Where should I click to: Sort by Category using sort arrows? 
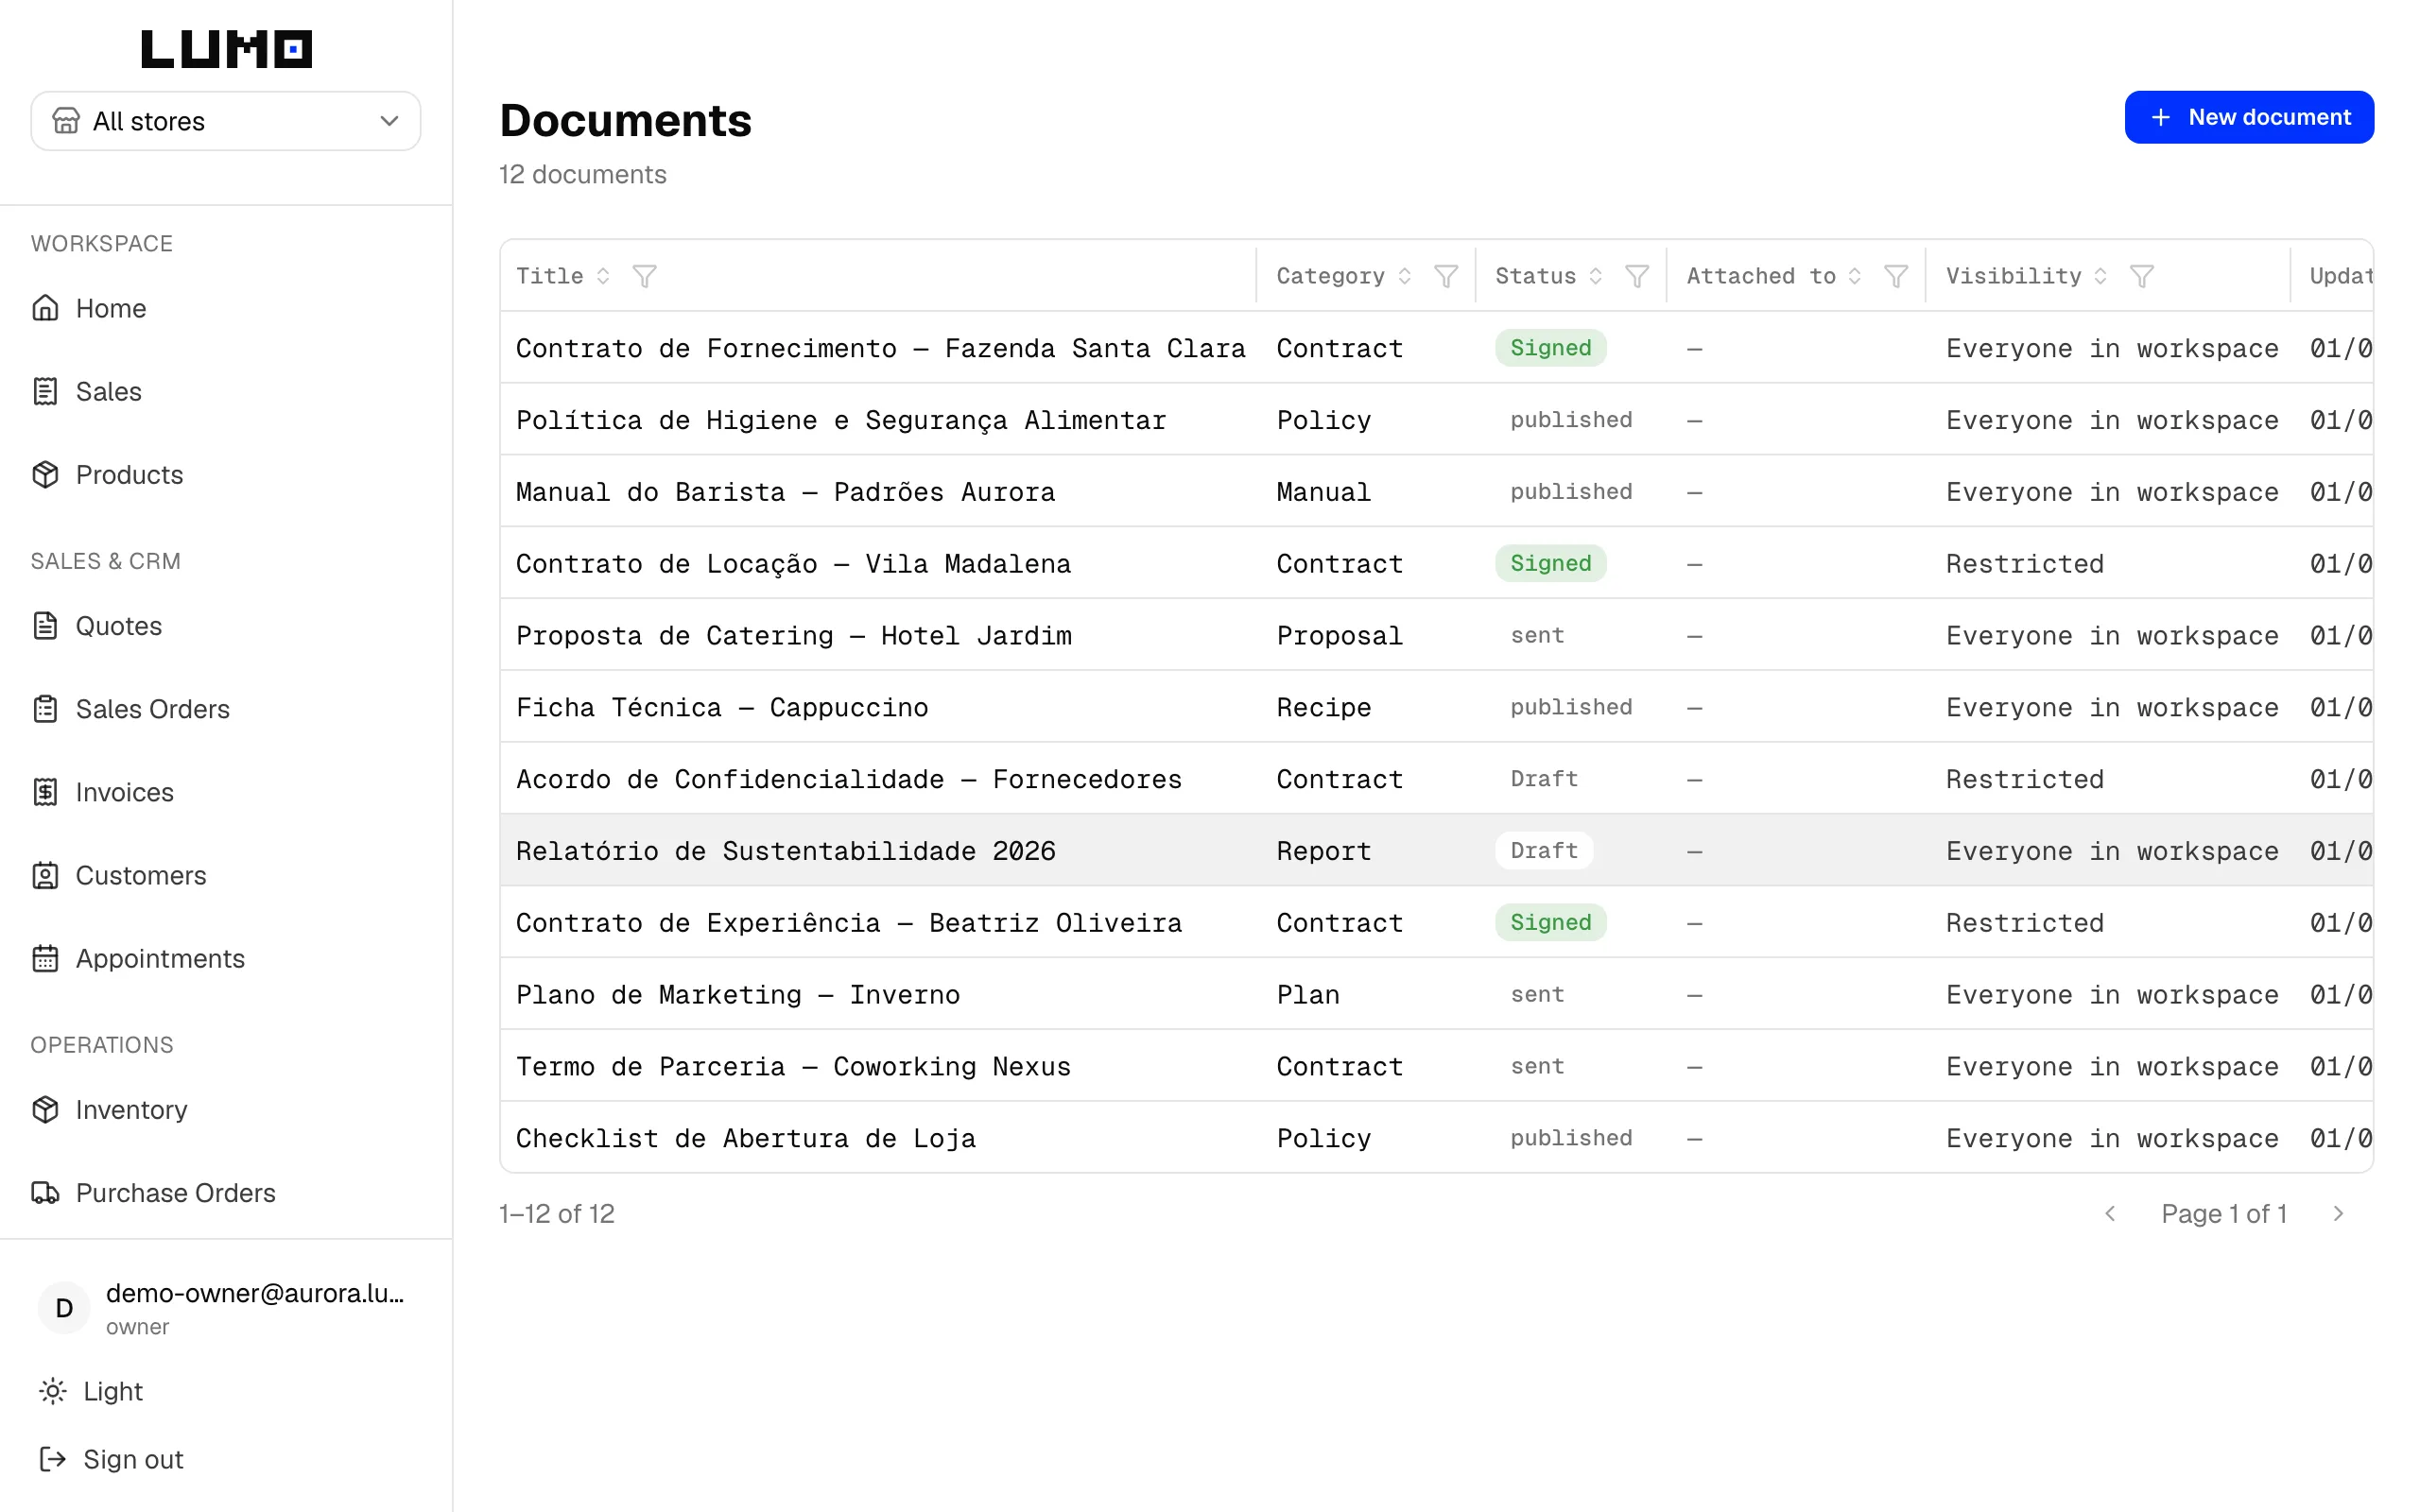(x=1405, y=276)
